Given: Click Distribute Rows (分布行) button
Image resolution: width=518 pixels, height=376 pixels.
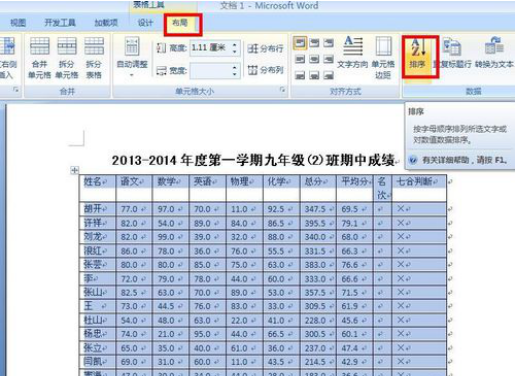Looking at the screenshot, I should tap(265, 49).
